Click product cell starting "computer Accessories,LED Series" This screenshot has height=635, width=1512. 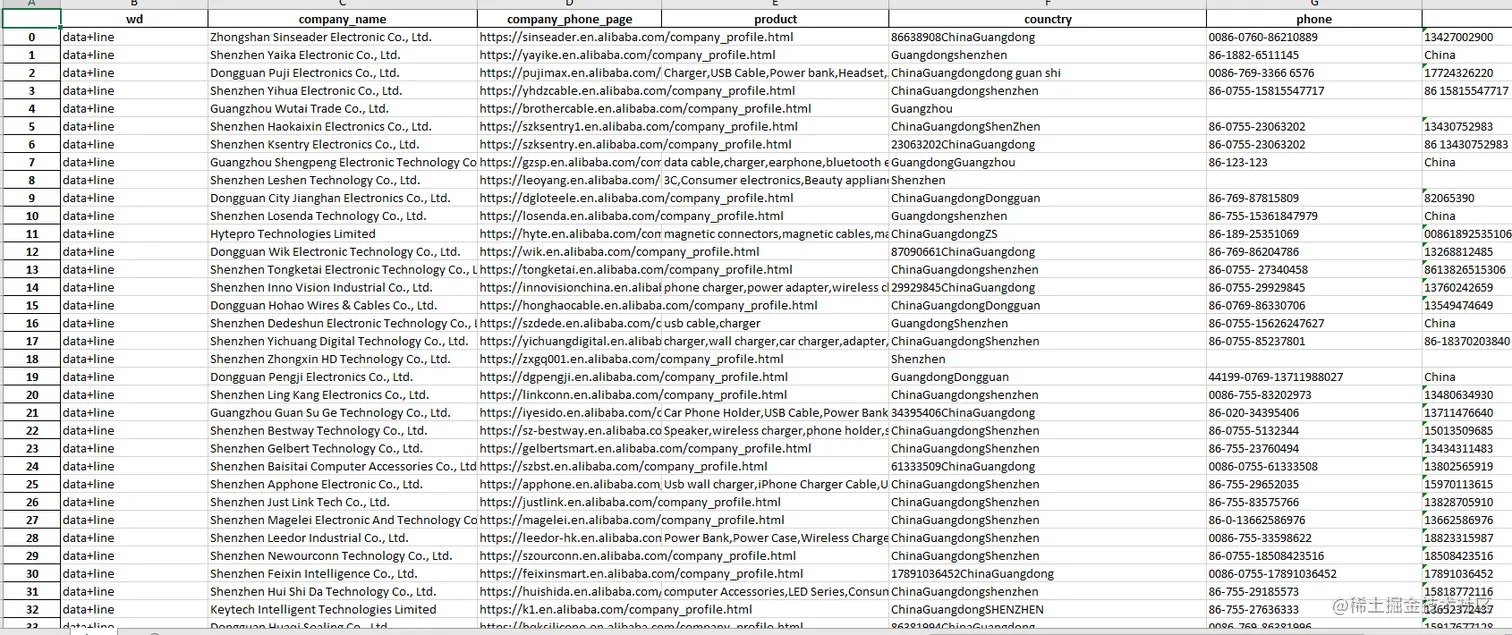pos(775,592)
